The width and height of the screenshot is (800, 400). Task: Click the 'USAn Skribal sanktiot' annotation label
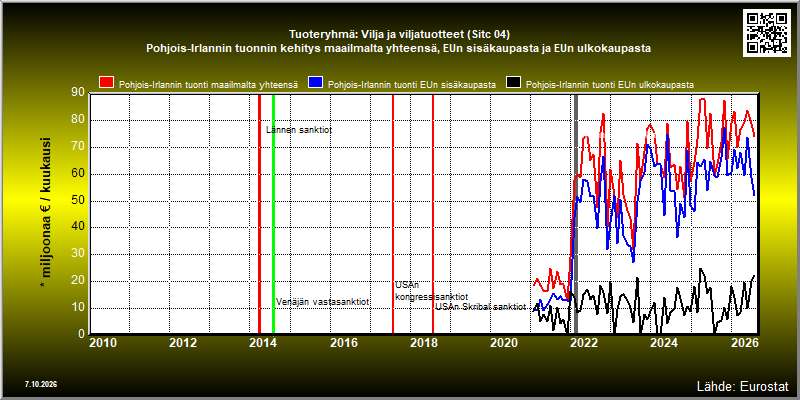click(480, 307)
